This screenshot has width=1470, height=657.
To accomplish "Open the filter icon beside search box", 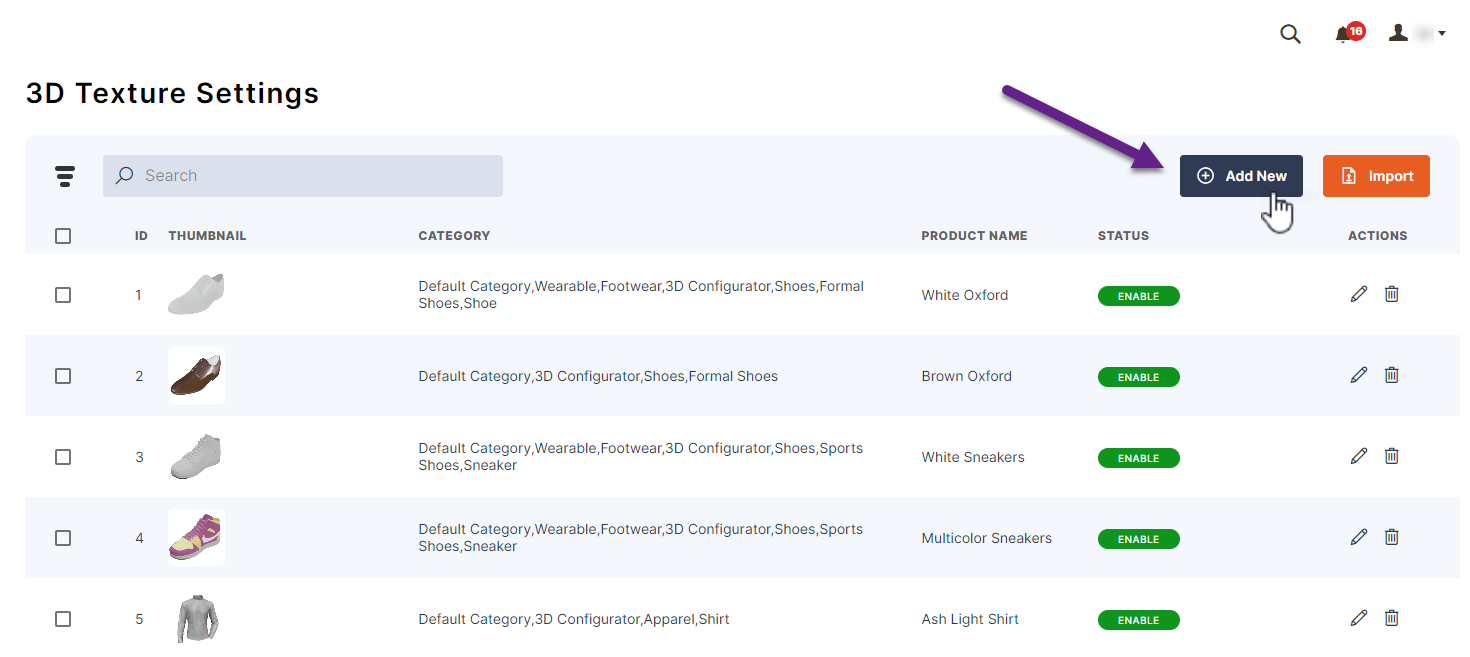I will (x=65, y=176).
